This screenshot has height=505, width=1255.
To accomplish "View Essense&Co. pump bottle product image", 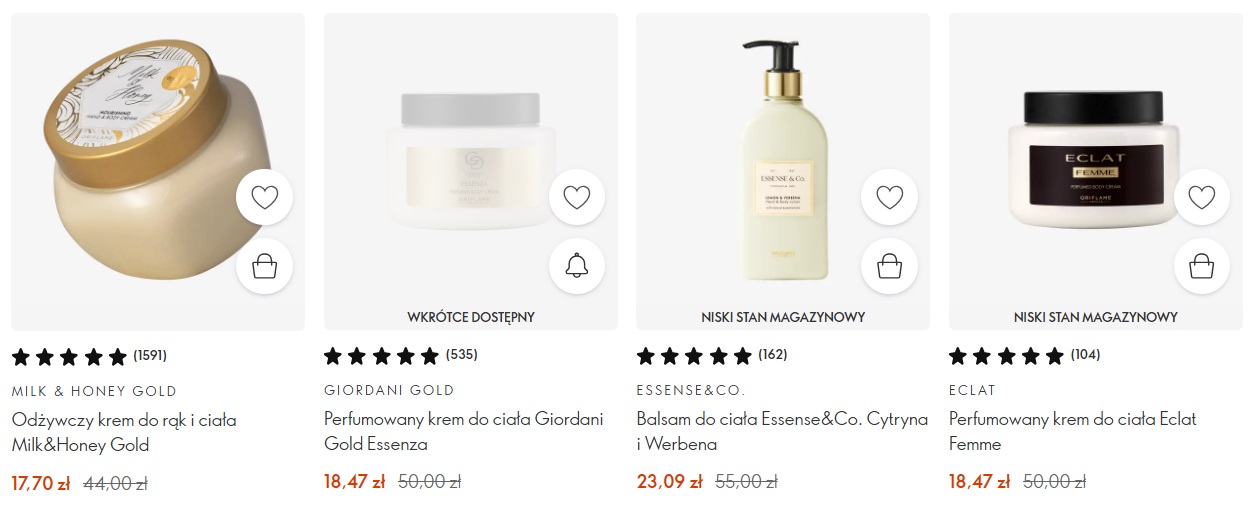I will point(783,160).
